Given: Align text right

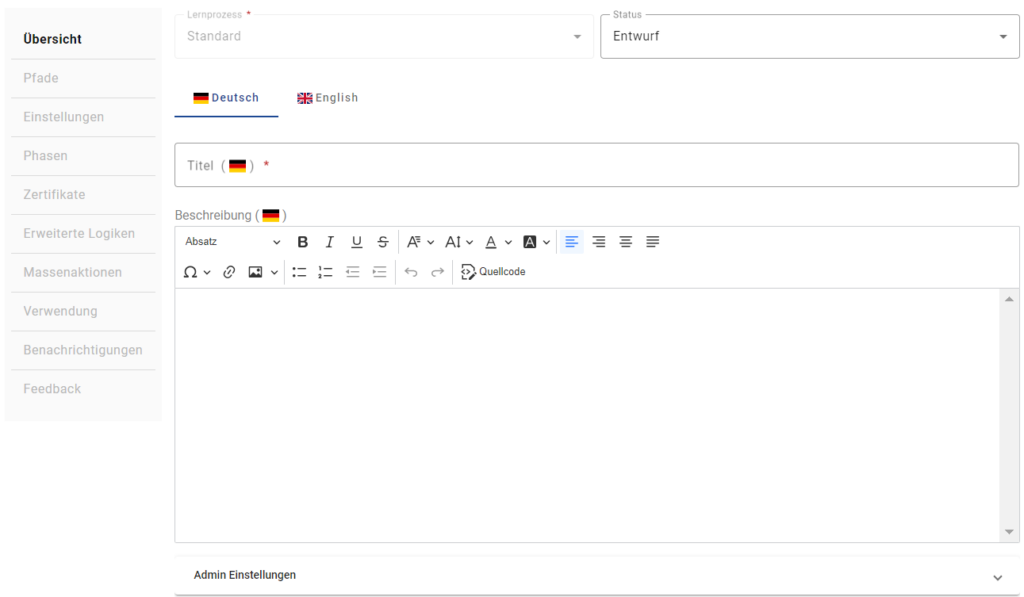Looking at the screenshot, I should coord(598,242).
